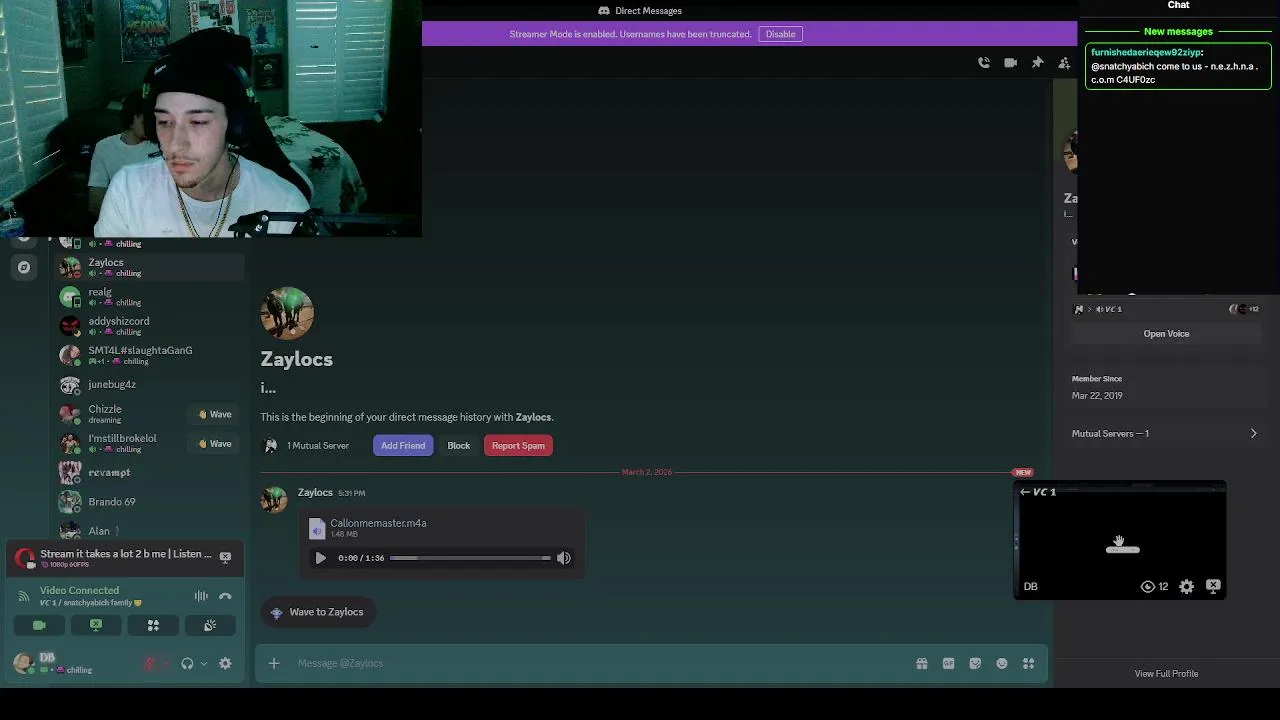The width and height of the screenshot is (1280, 720).
Task: Click Video Connected status text
Action: 79,591
